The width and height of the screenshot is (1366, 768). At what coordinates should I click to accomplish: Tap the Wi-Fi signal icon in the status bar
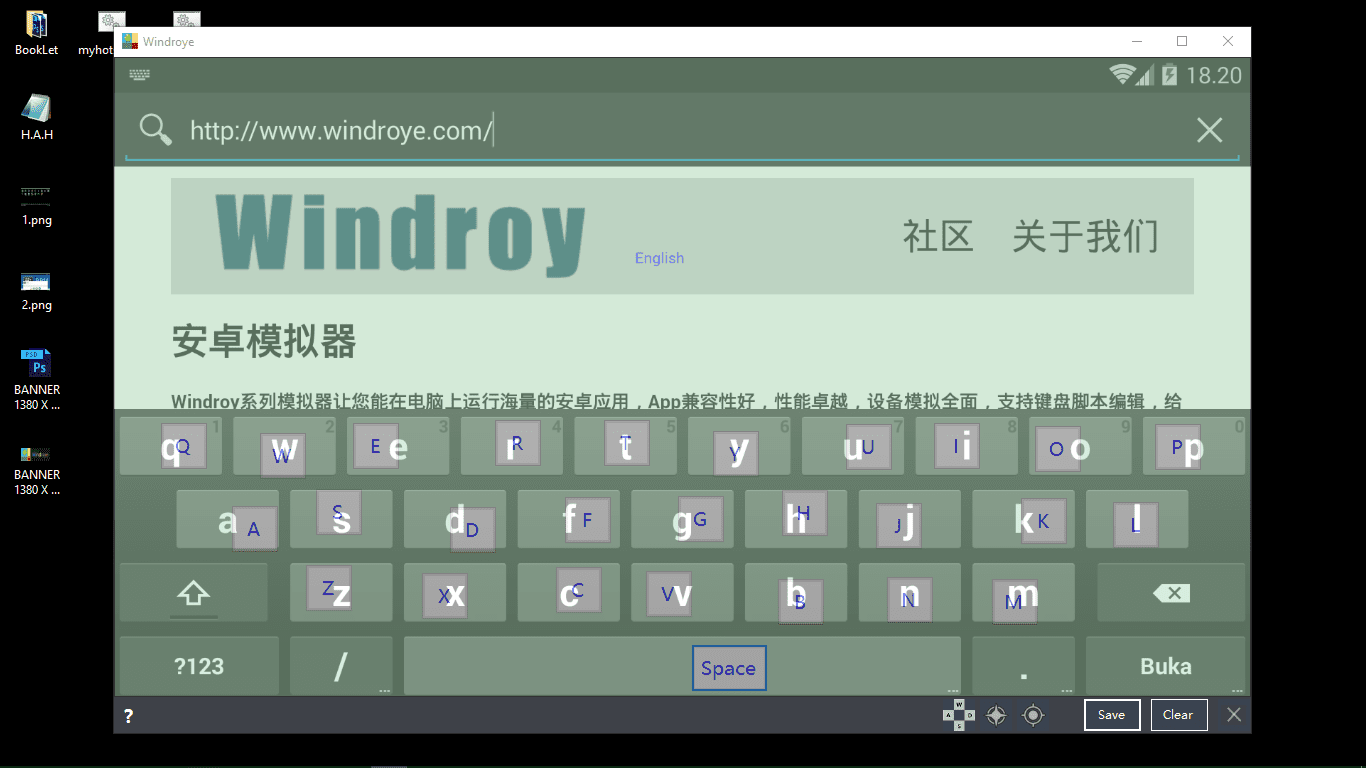click(x=1122, y=74)
